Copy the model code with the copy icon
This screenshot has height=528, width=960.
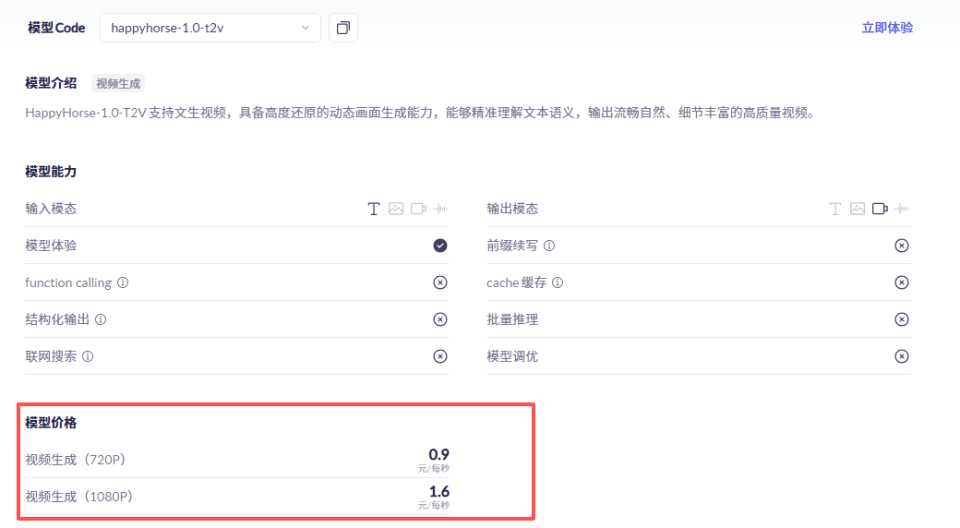point(343,28)
